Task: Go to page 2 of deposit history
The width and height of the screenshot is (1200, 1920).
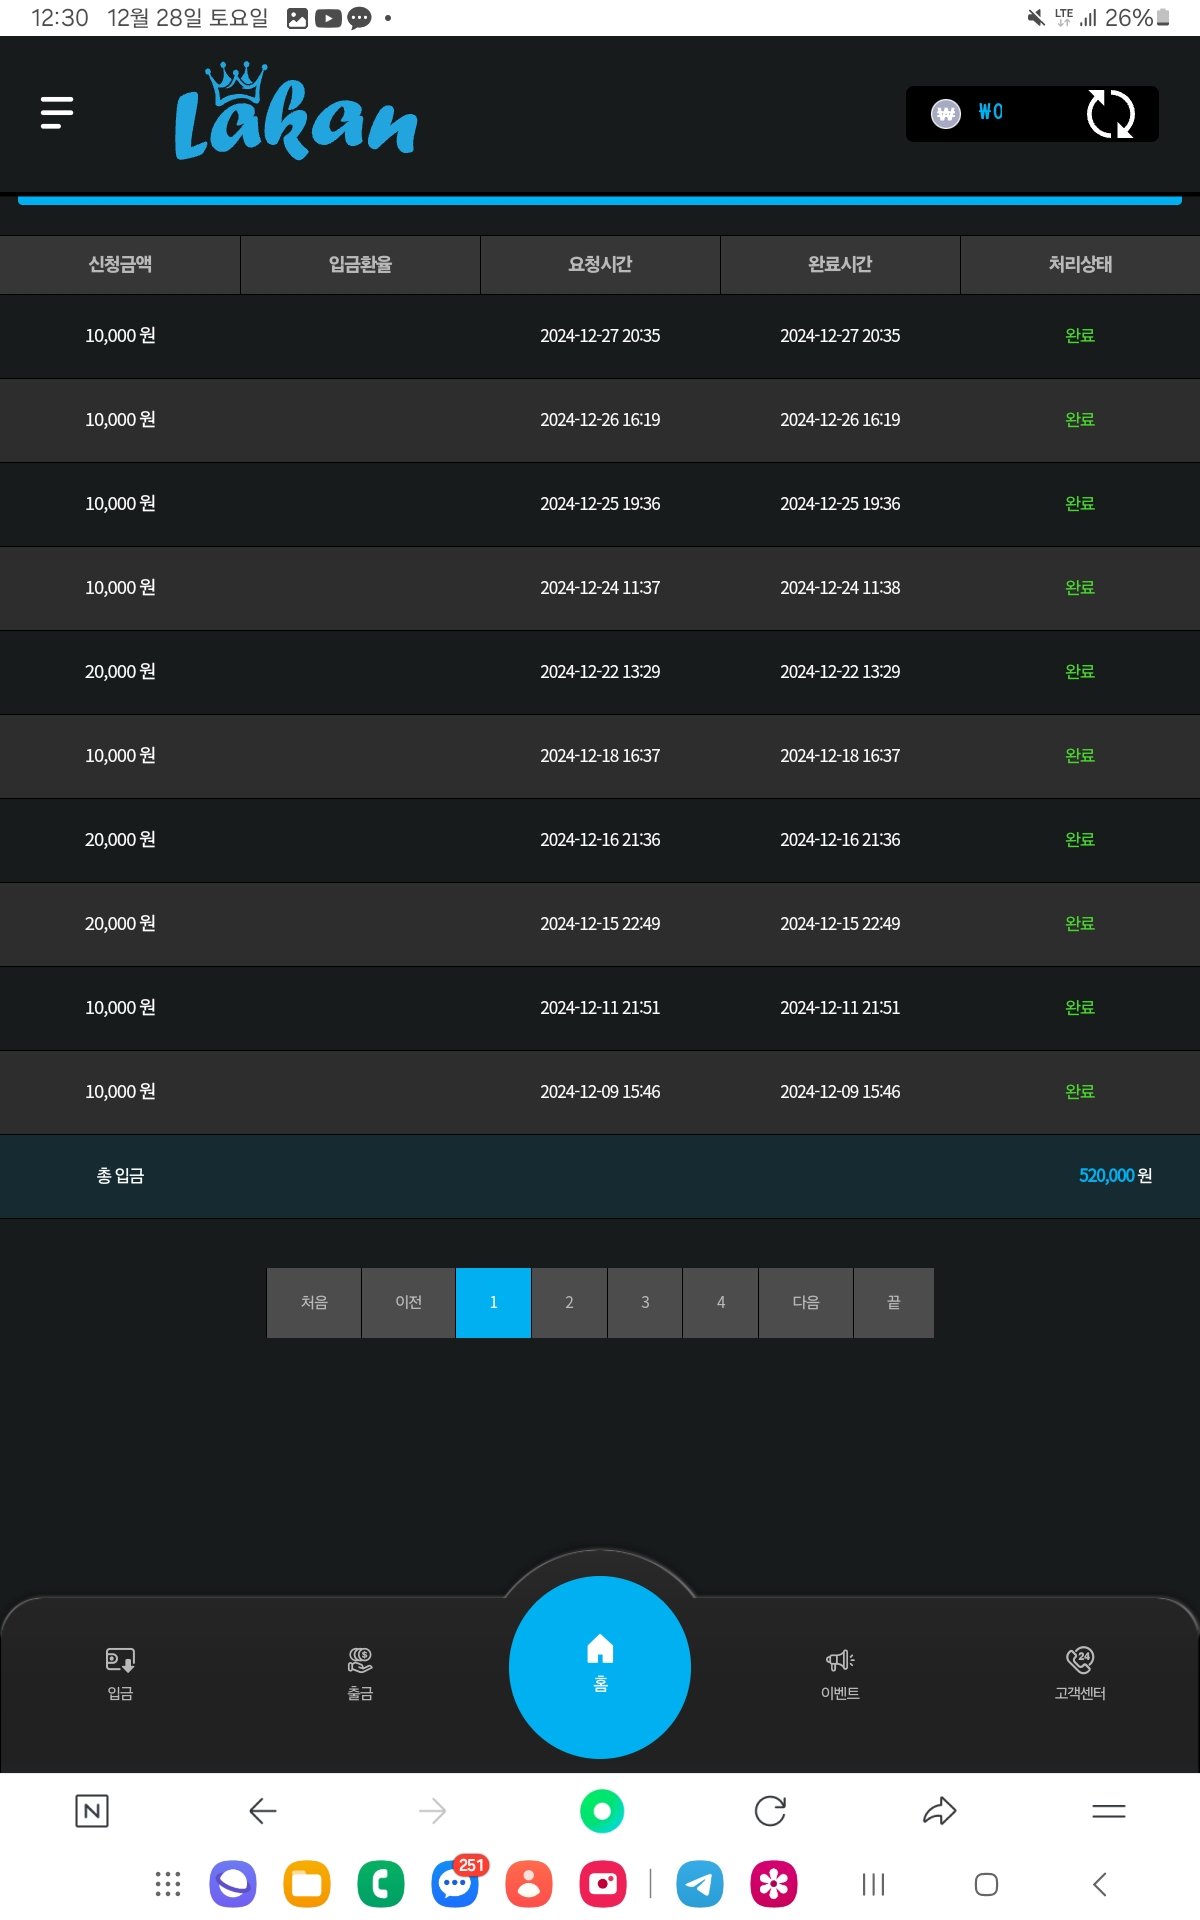Action: tap(569, 1302)
